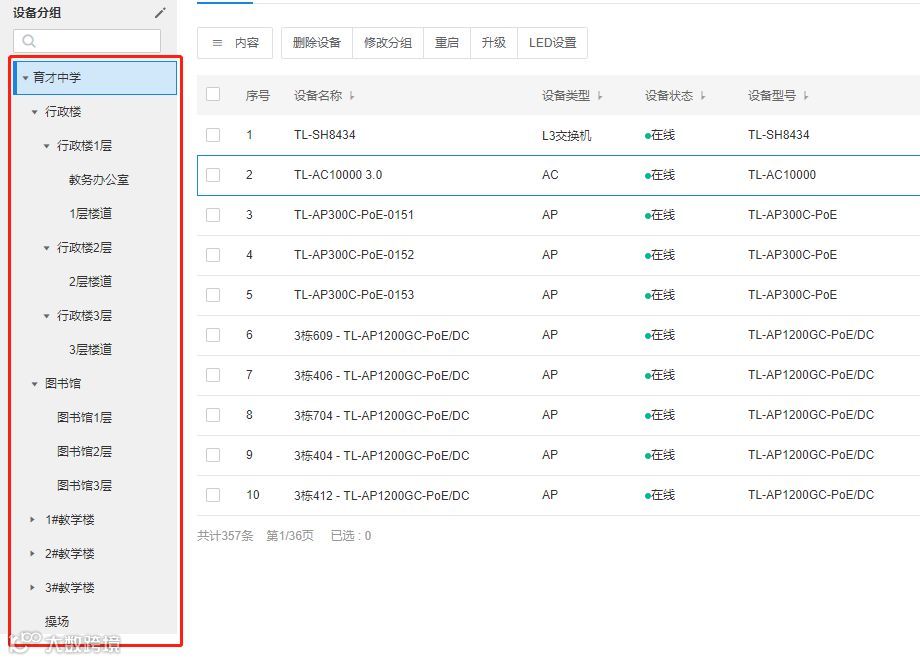The image size is (920, 661).
Task: Click the sort arrow next to 设备名称
Action: click(352, 96)
